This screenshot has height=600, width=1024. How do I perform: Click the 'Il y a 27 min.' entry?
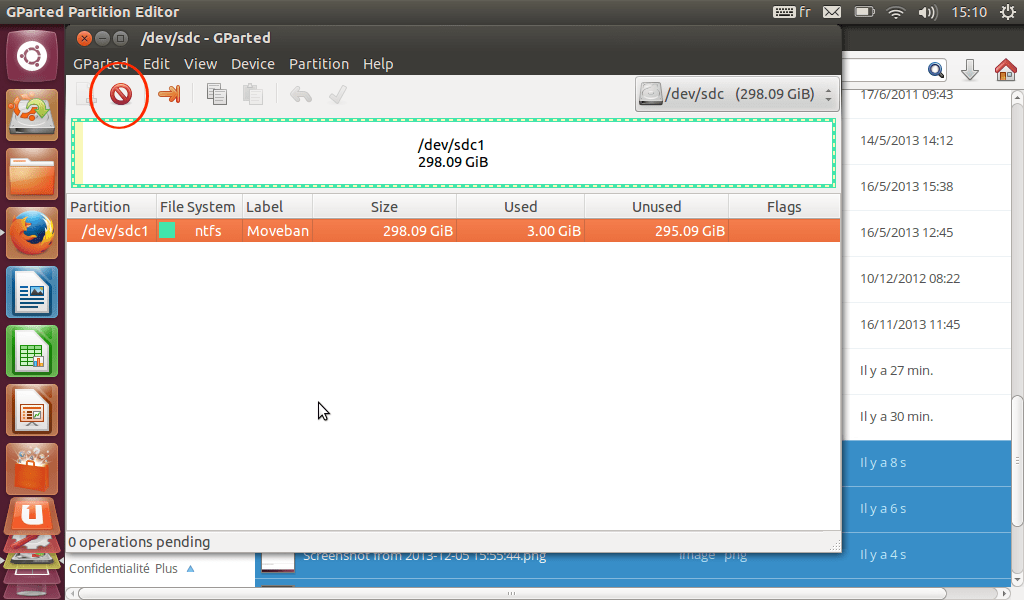(x=896, y=371)
